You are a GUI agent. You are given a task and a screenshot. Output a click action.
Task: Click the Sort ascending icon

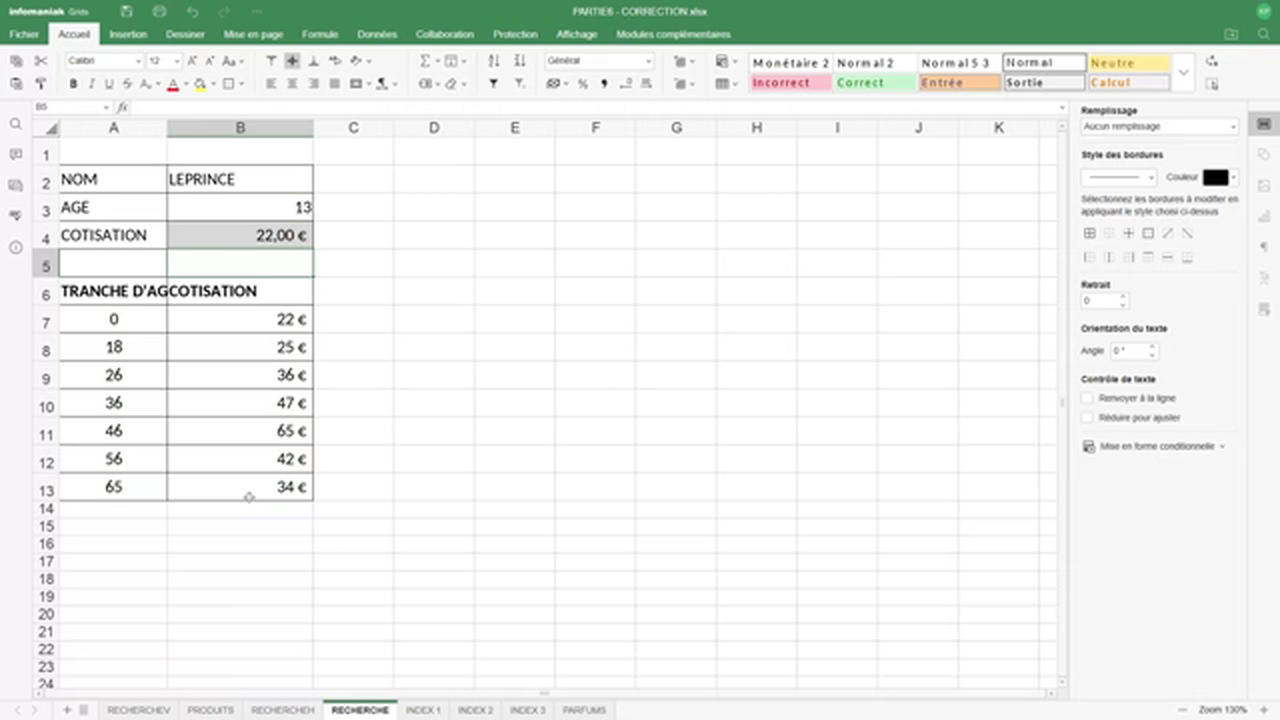[493, 61]
